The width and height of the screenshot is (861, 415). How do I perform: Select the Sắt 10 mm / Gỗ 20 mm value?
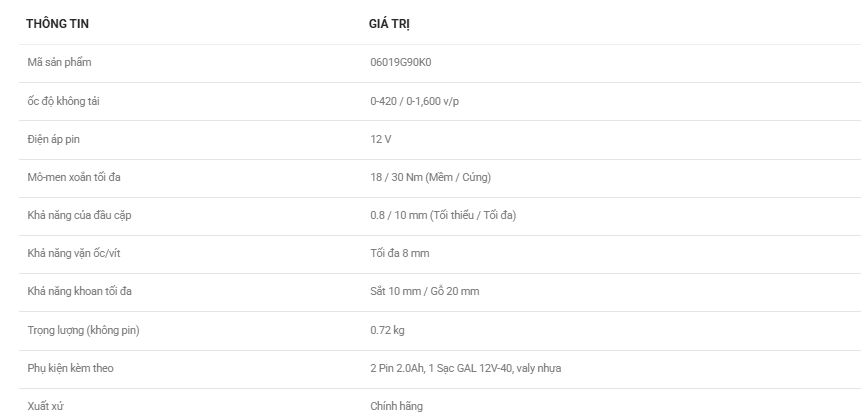tap(424, 291)
